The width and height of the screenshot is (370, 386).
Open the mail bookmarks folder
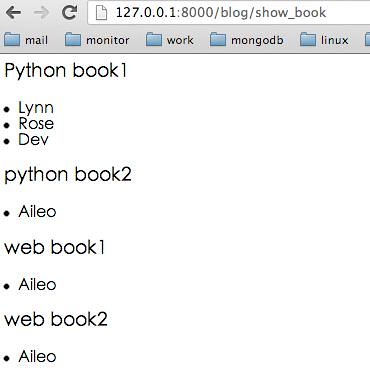click(26, 40)
